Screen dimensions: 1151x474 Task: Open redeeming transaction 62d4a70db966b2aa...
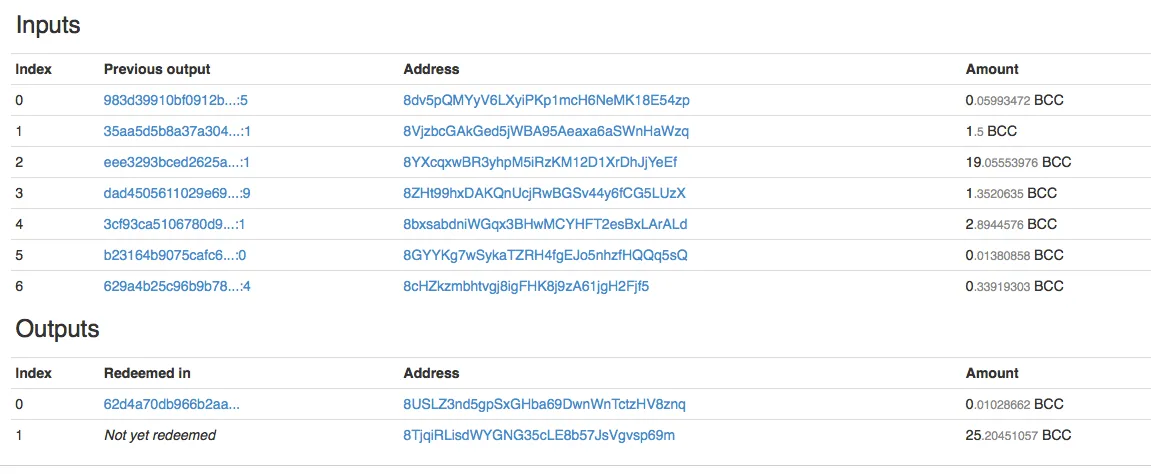[172, 404]
